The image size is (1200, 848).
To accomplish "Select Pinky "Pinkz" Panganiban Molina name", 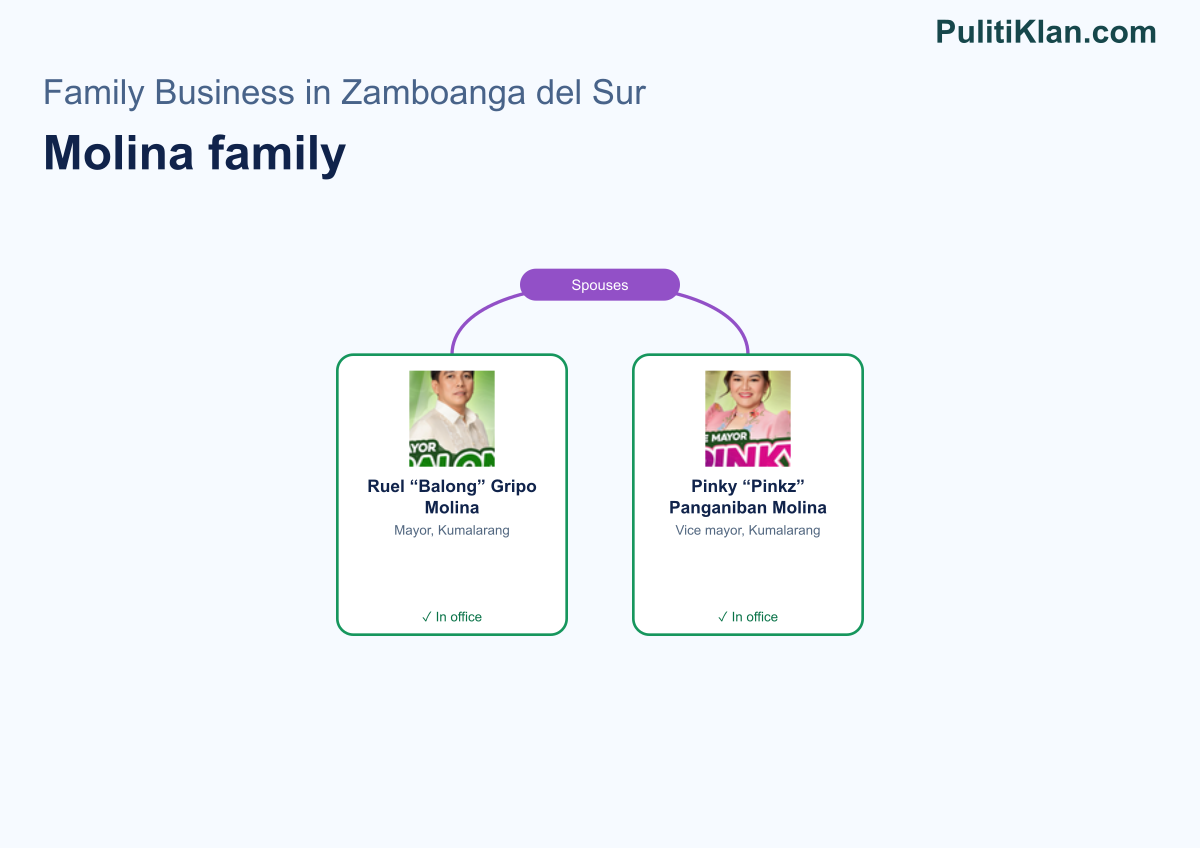I will pyautogui.click(x=748, y=497).
